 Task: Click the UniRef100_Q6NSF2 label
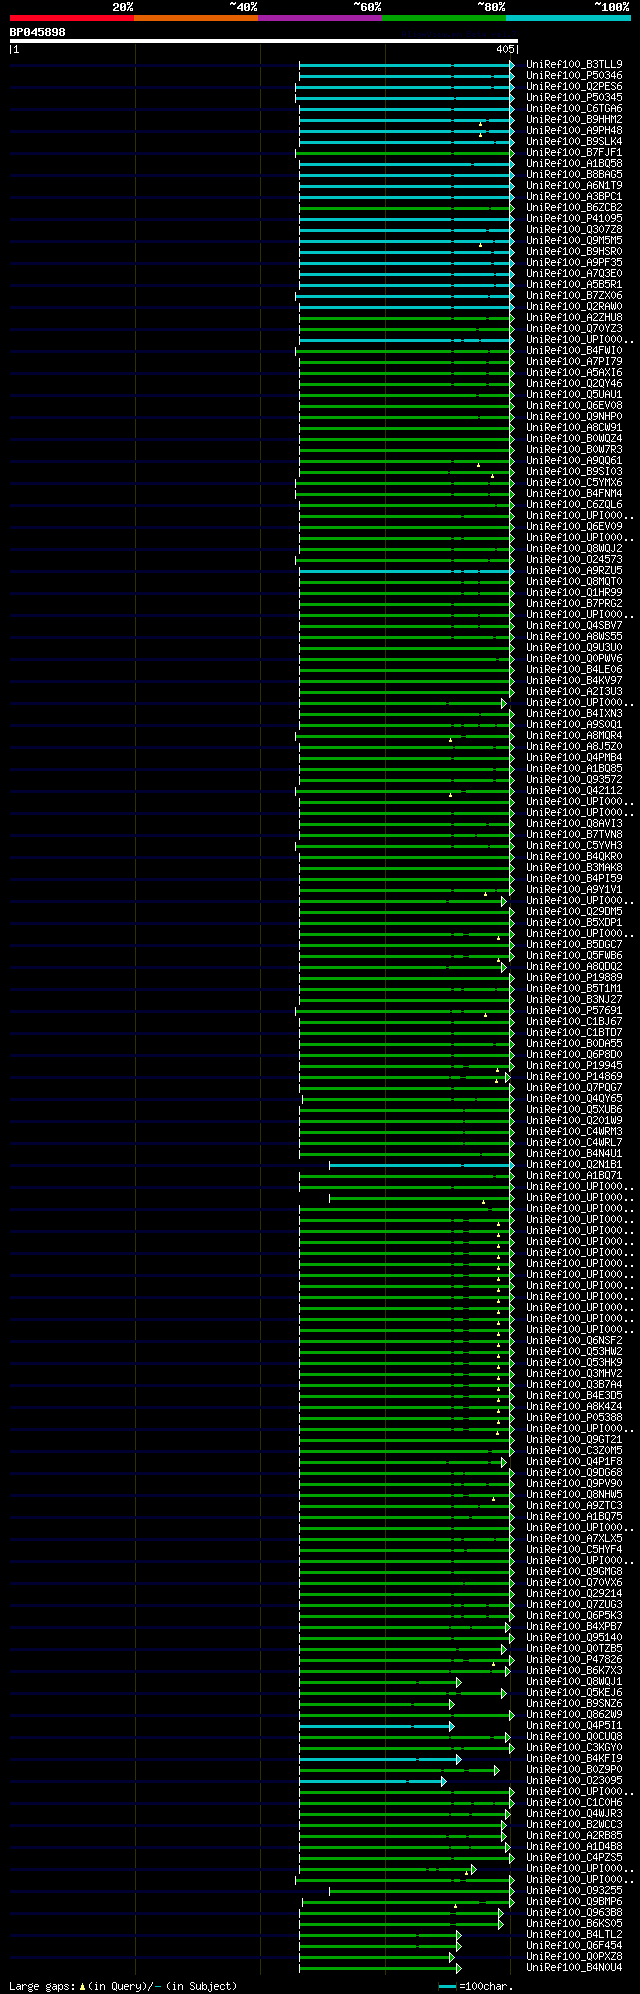point(574,1340)
